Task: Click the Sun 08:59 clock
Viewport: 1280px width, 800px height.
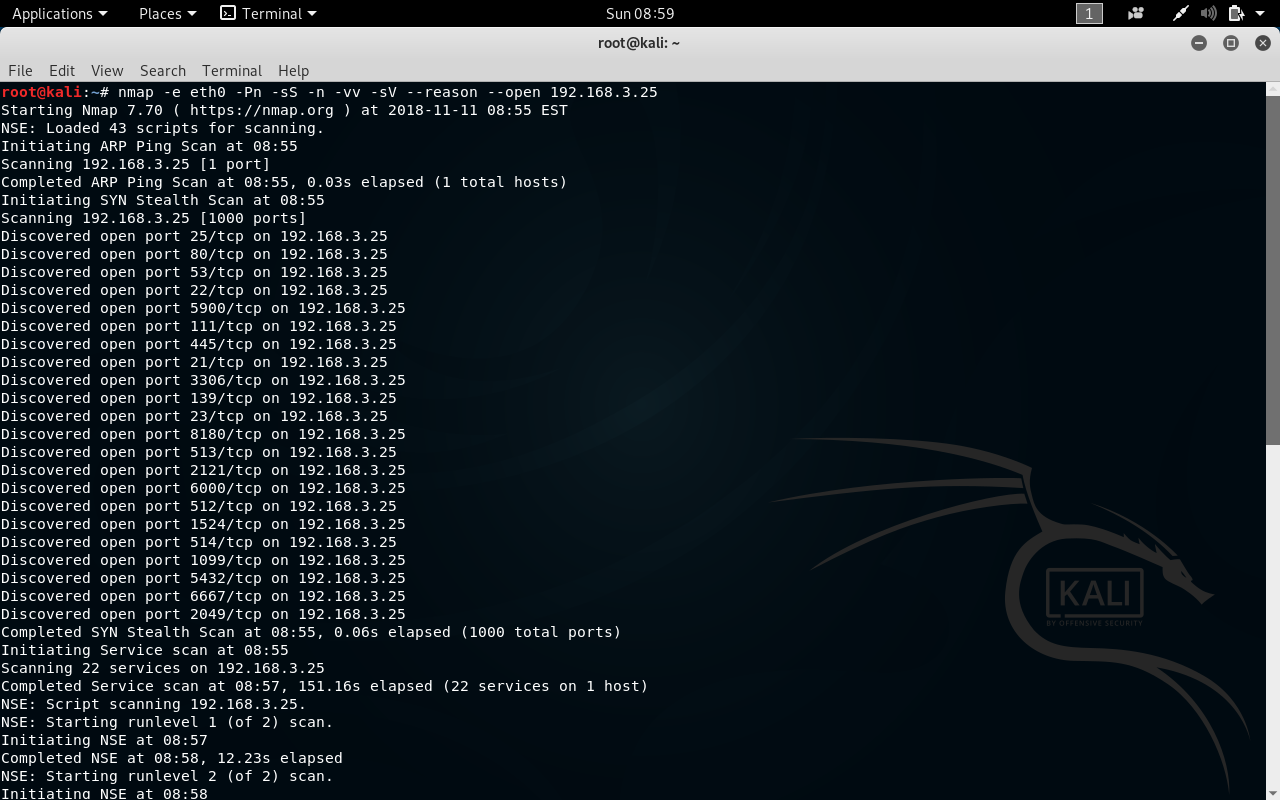Action: coord(640,13)
